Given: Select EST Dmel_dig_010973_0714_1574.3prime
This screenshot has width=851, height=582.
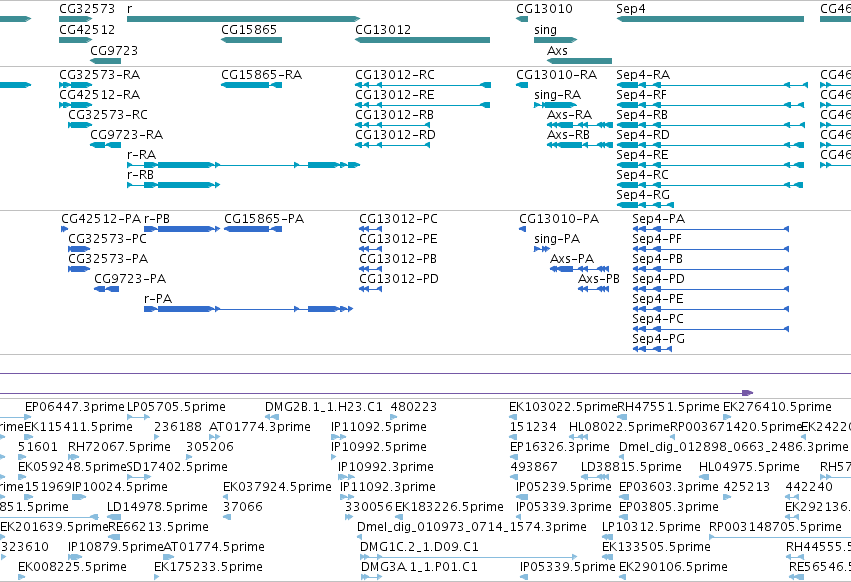Looking at the screenshot, I should click(x=472, y=527).
